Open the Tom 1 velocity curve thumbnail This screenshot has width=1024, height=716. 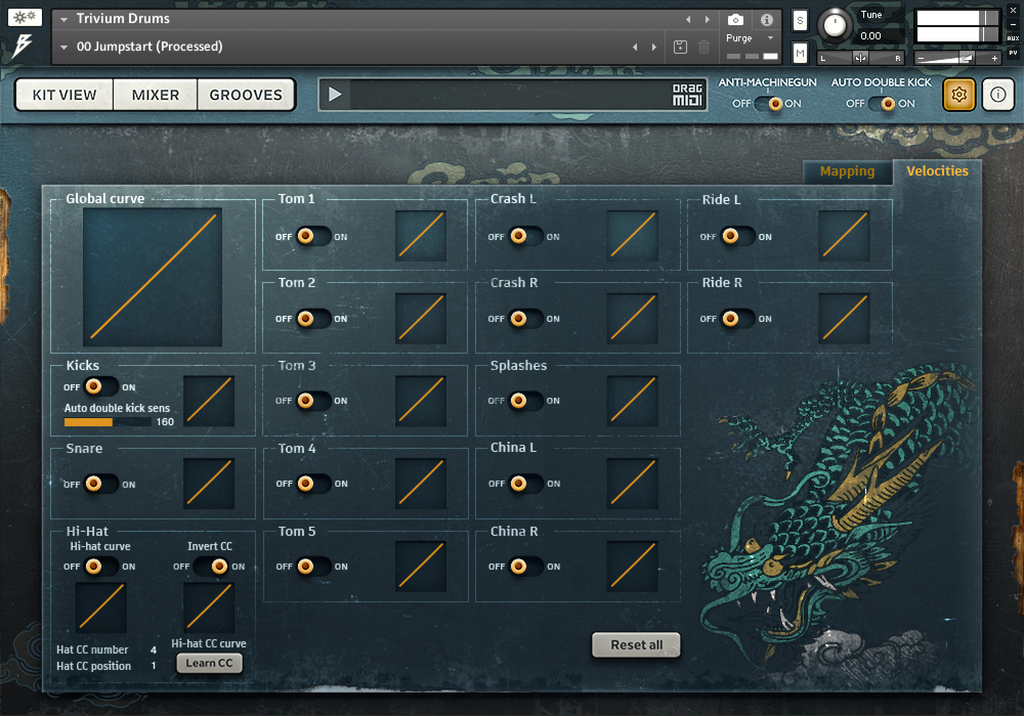[421, 236]
